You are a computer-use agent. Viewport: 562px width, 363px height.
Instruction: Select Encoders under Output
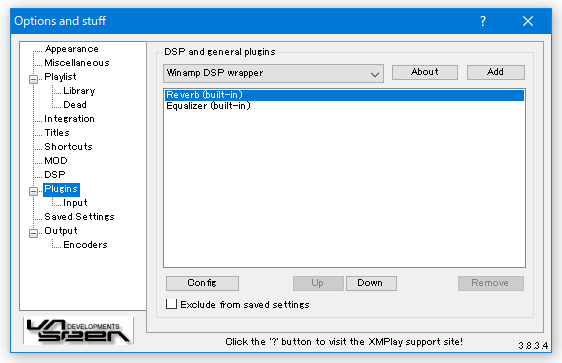(x=85, y=245)
